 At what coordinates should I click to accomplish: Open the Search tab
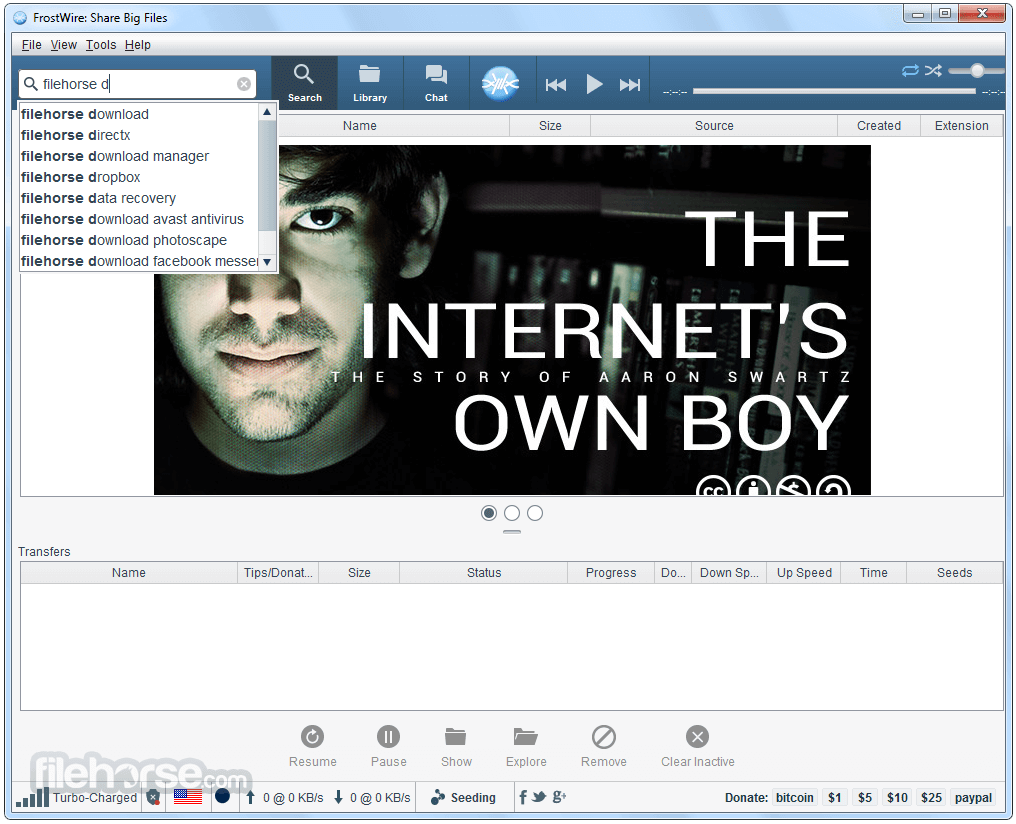click(305, 83)
